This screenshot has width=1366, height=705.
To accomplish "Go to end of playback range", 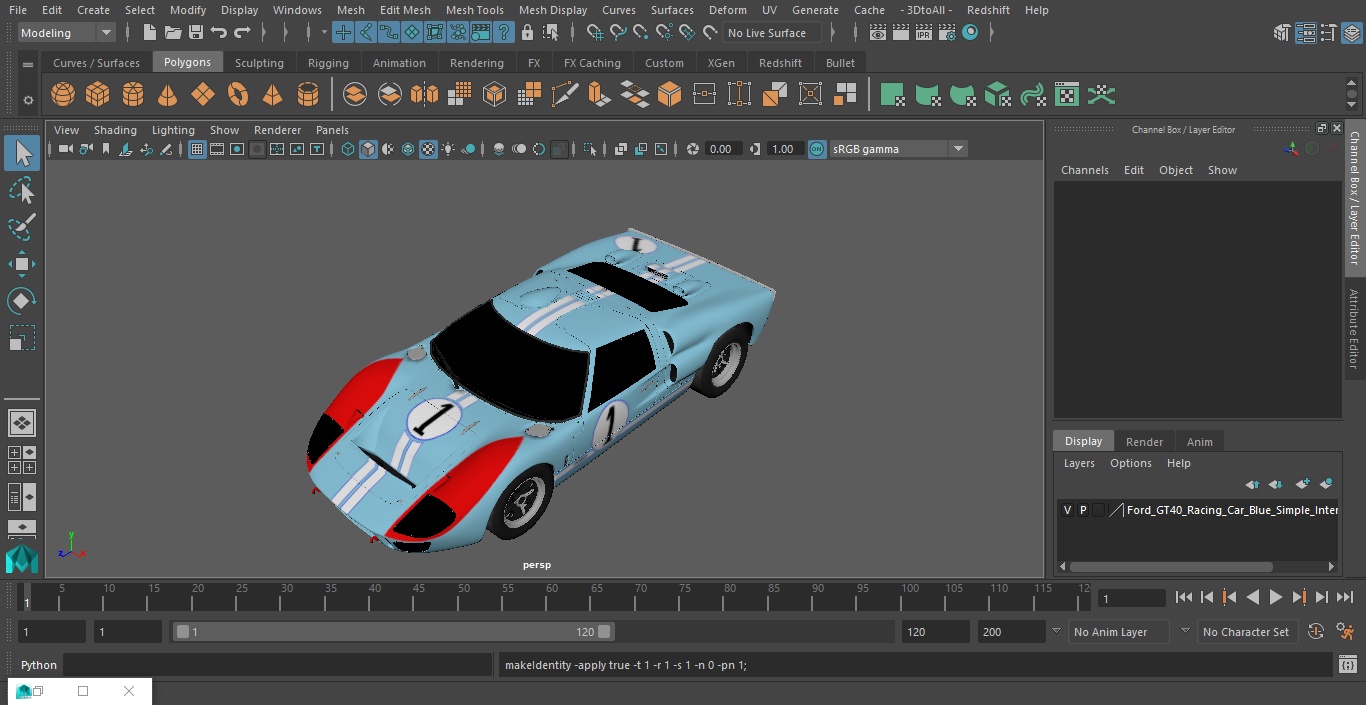I will (1345, 597).
